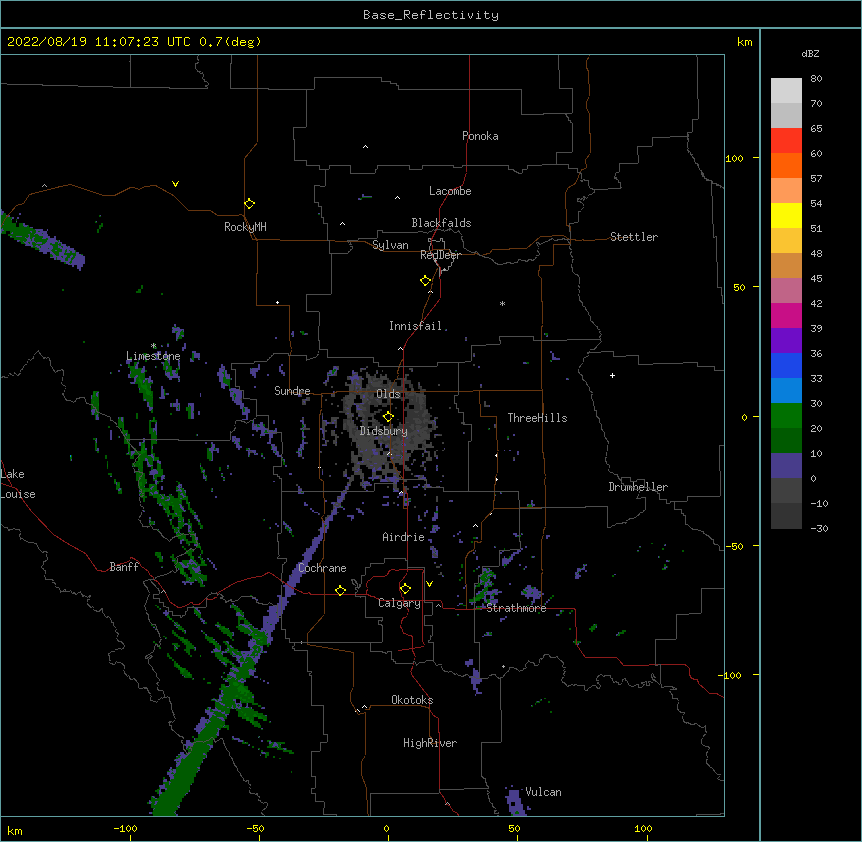Click the bright green legend swatch below 30
This screenshot has width=862, height=842.
[x=786, y=416]
